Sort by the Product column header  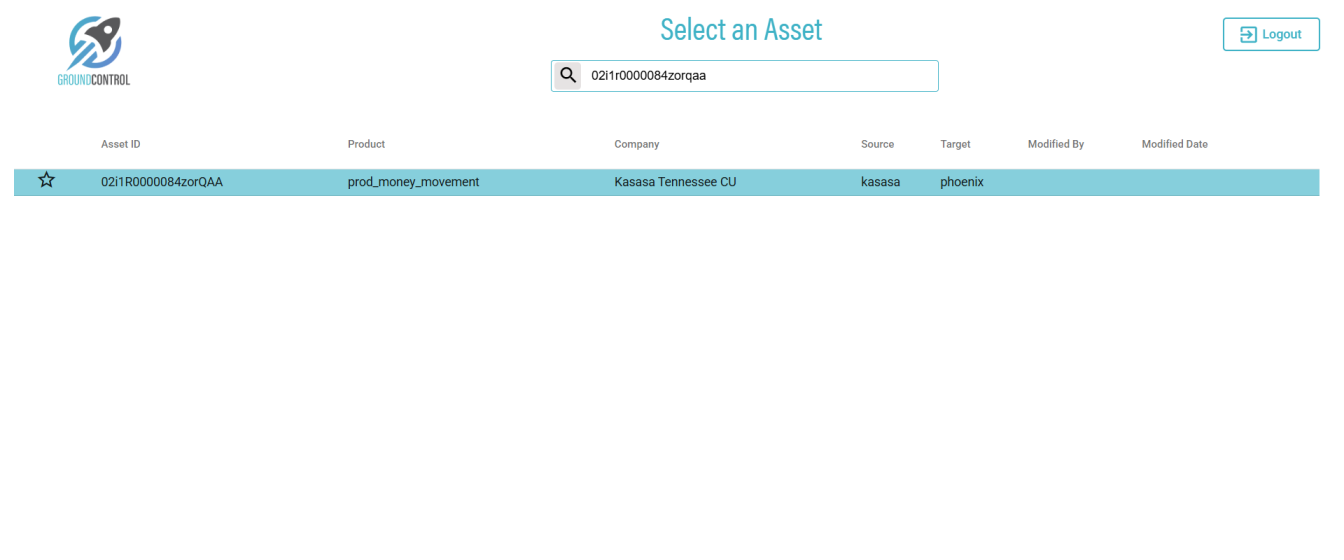pyautogui.click(x=366, y=144)
